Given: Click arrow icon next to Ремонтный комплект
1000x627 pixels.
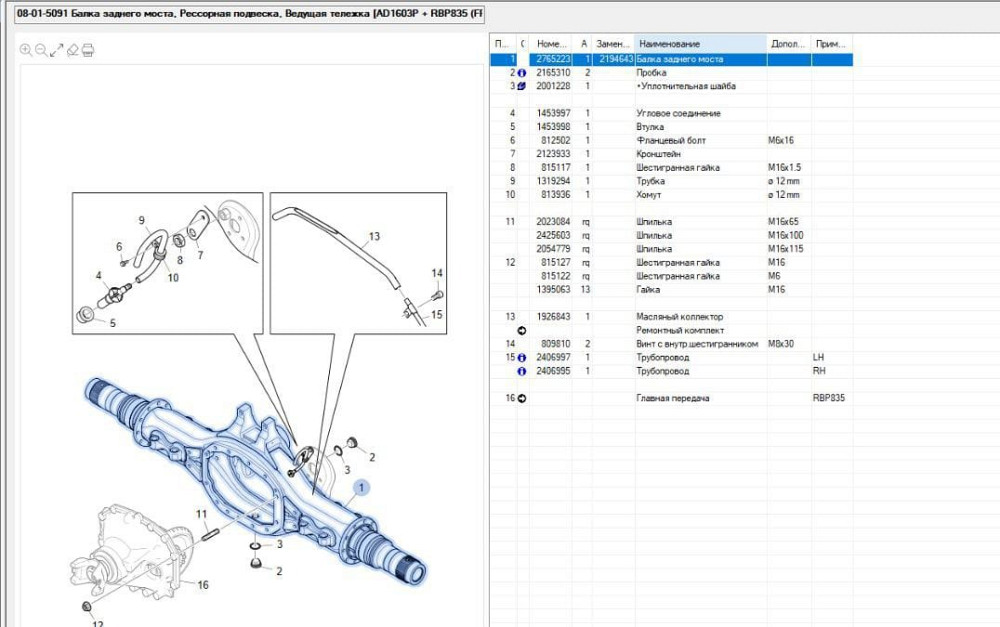Looking at the screenshot, I should point(521,330).
